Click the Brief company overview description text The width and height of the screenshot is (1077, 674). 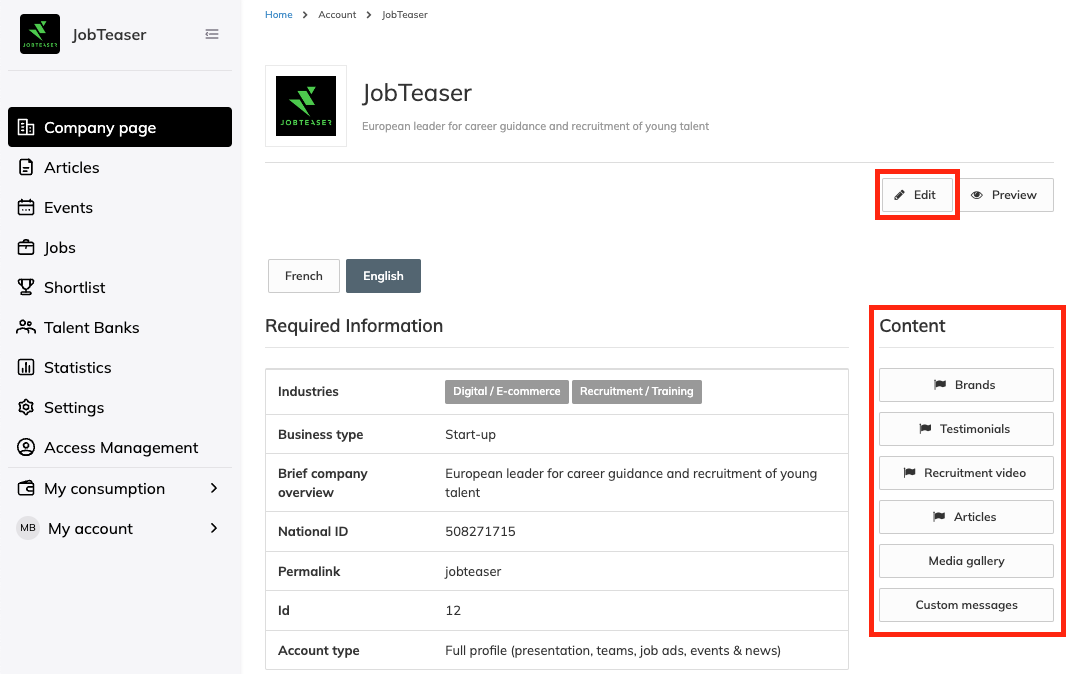631,483
